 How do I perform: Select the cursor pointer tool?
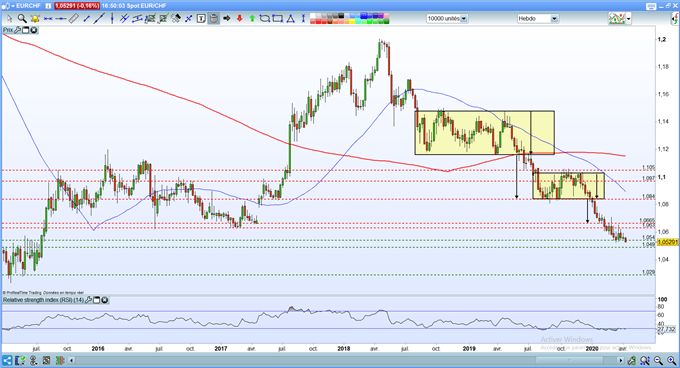point(9,18)
